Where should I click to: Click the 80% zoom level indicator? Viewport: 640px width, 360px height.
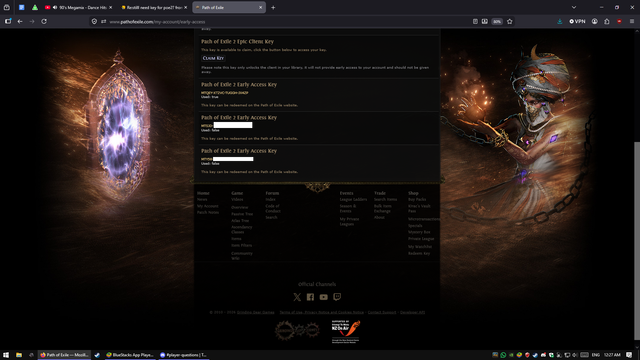tap(497, 21)
